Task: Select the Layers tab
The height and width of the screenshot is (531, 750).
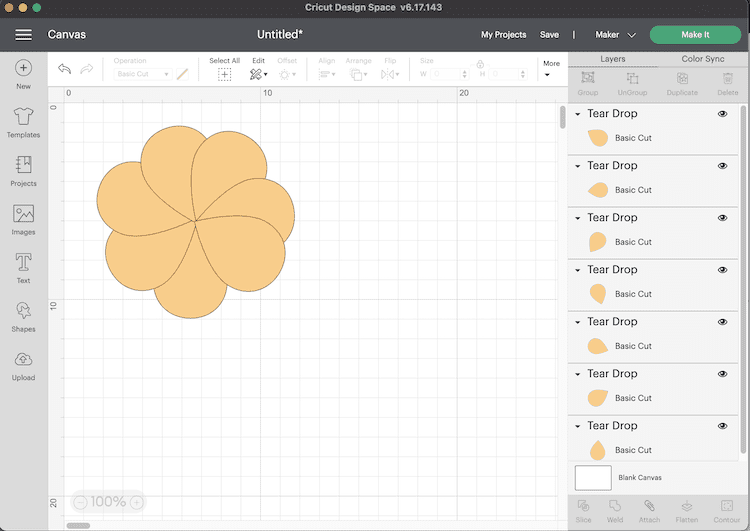Action: pos(612,59)
